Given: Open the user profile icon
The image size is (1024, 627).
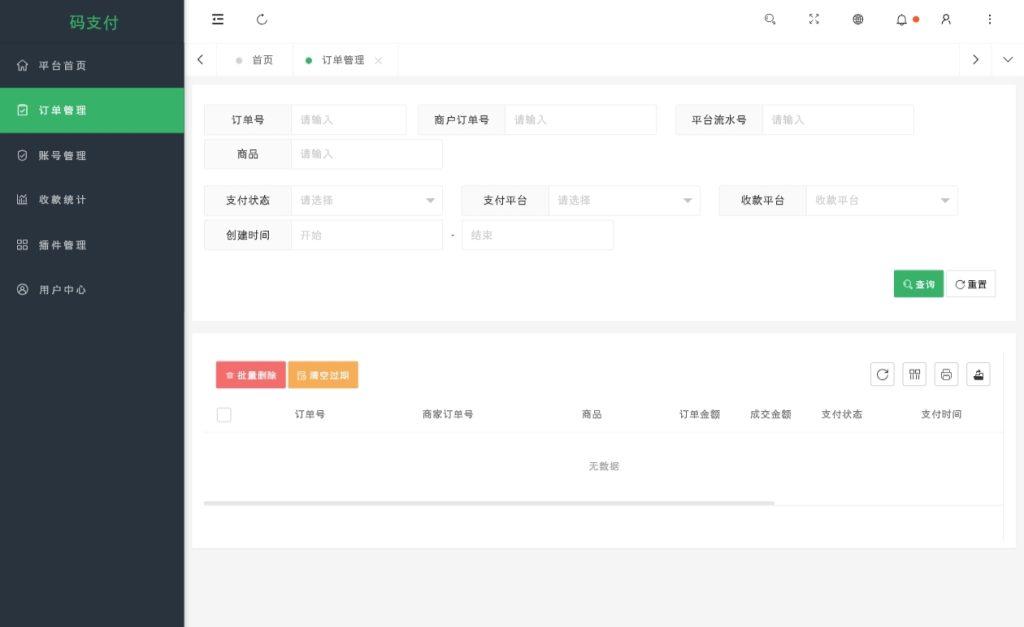Looking at the screenshot, I should coord(946,20).
